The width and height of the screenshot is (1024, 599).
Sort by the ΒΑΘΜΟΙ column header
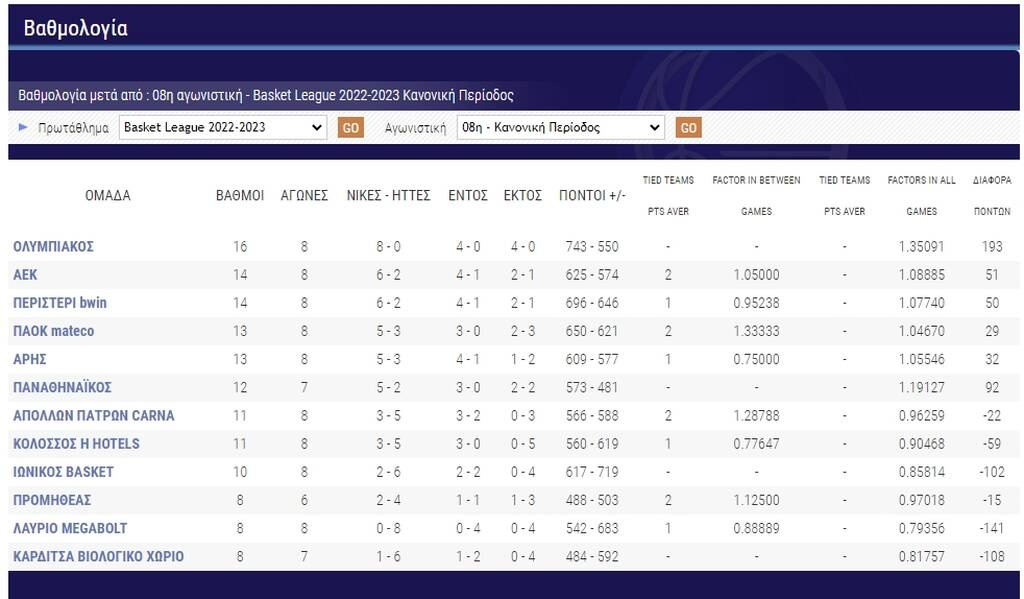click(239, 195)
